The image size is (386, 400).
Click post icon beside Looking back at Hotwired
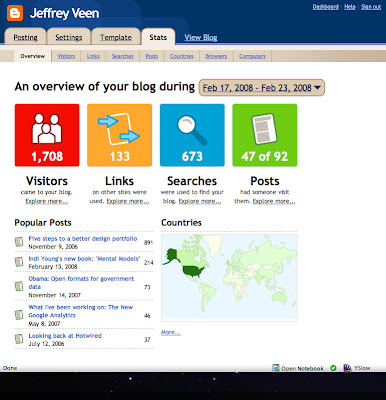click(x=19, y=339)
